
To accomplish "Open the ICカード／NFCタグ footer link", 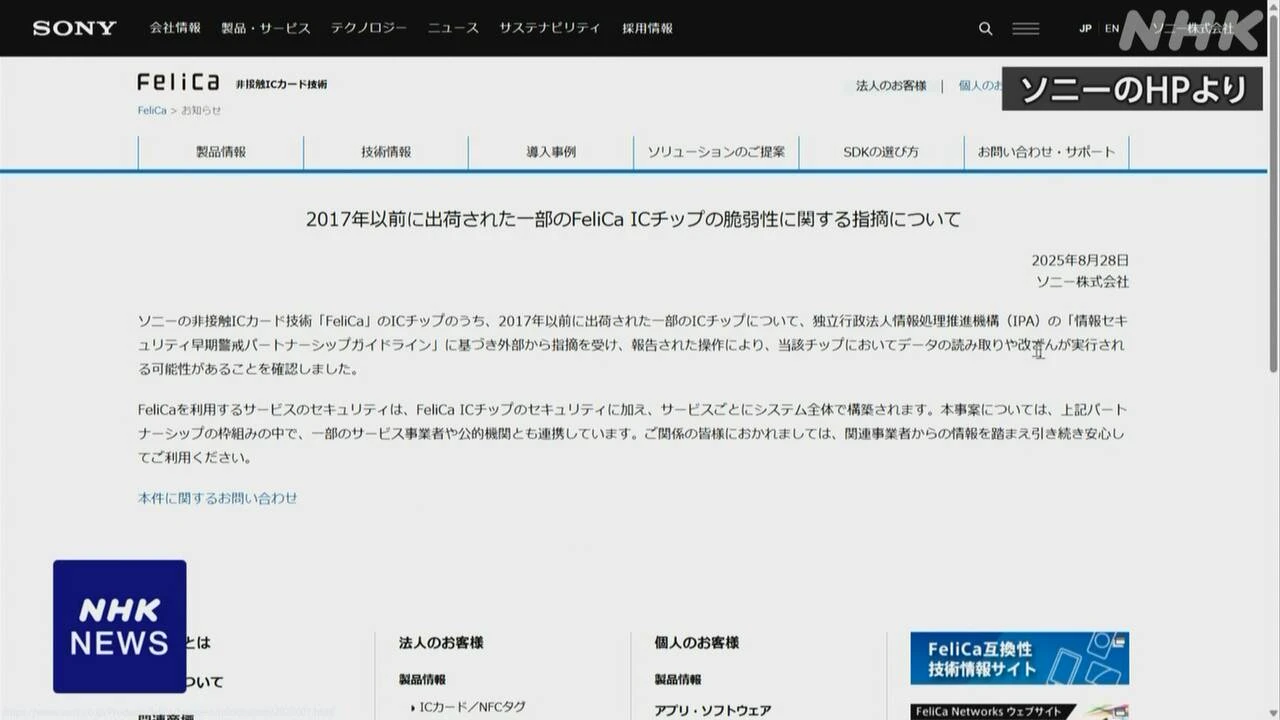I will [472, 707].
